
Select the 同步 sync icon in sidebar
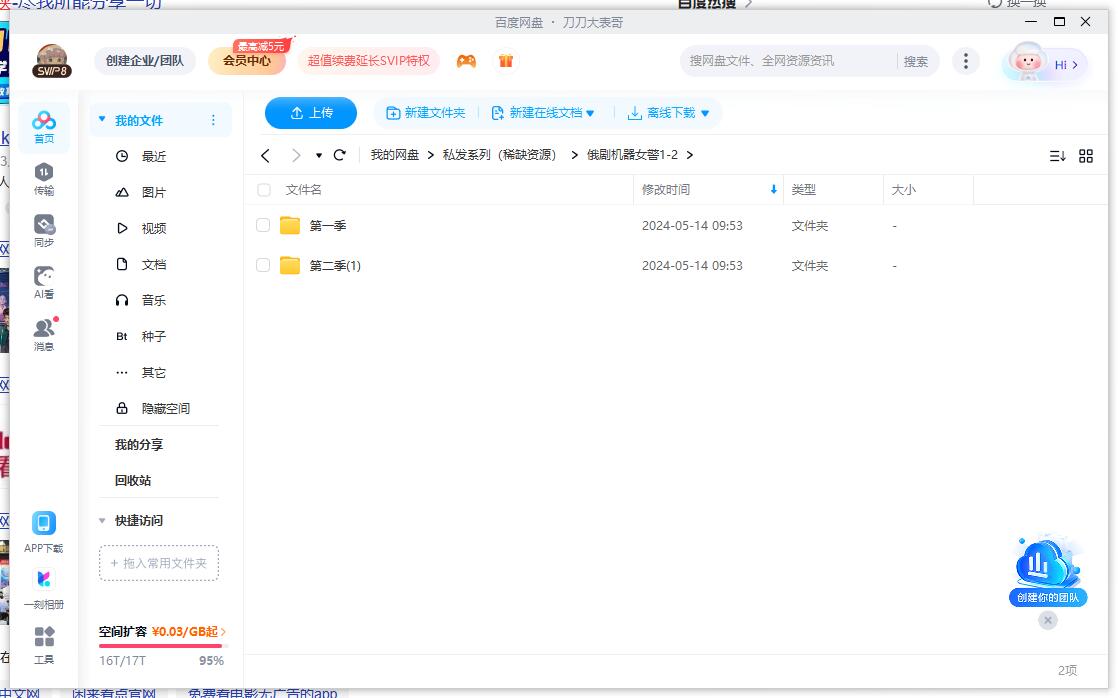tap(43, 228)
